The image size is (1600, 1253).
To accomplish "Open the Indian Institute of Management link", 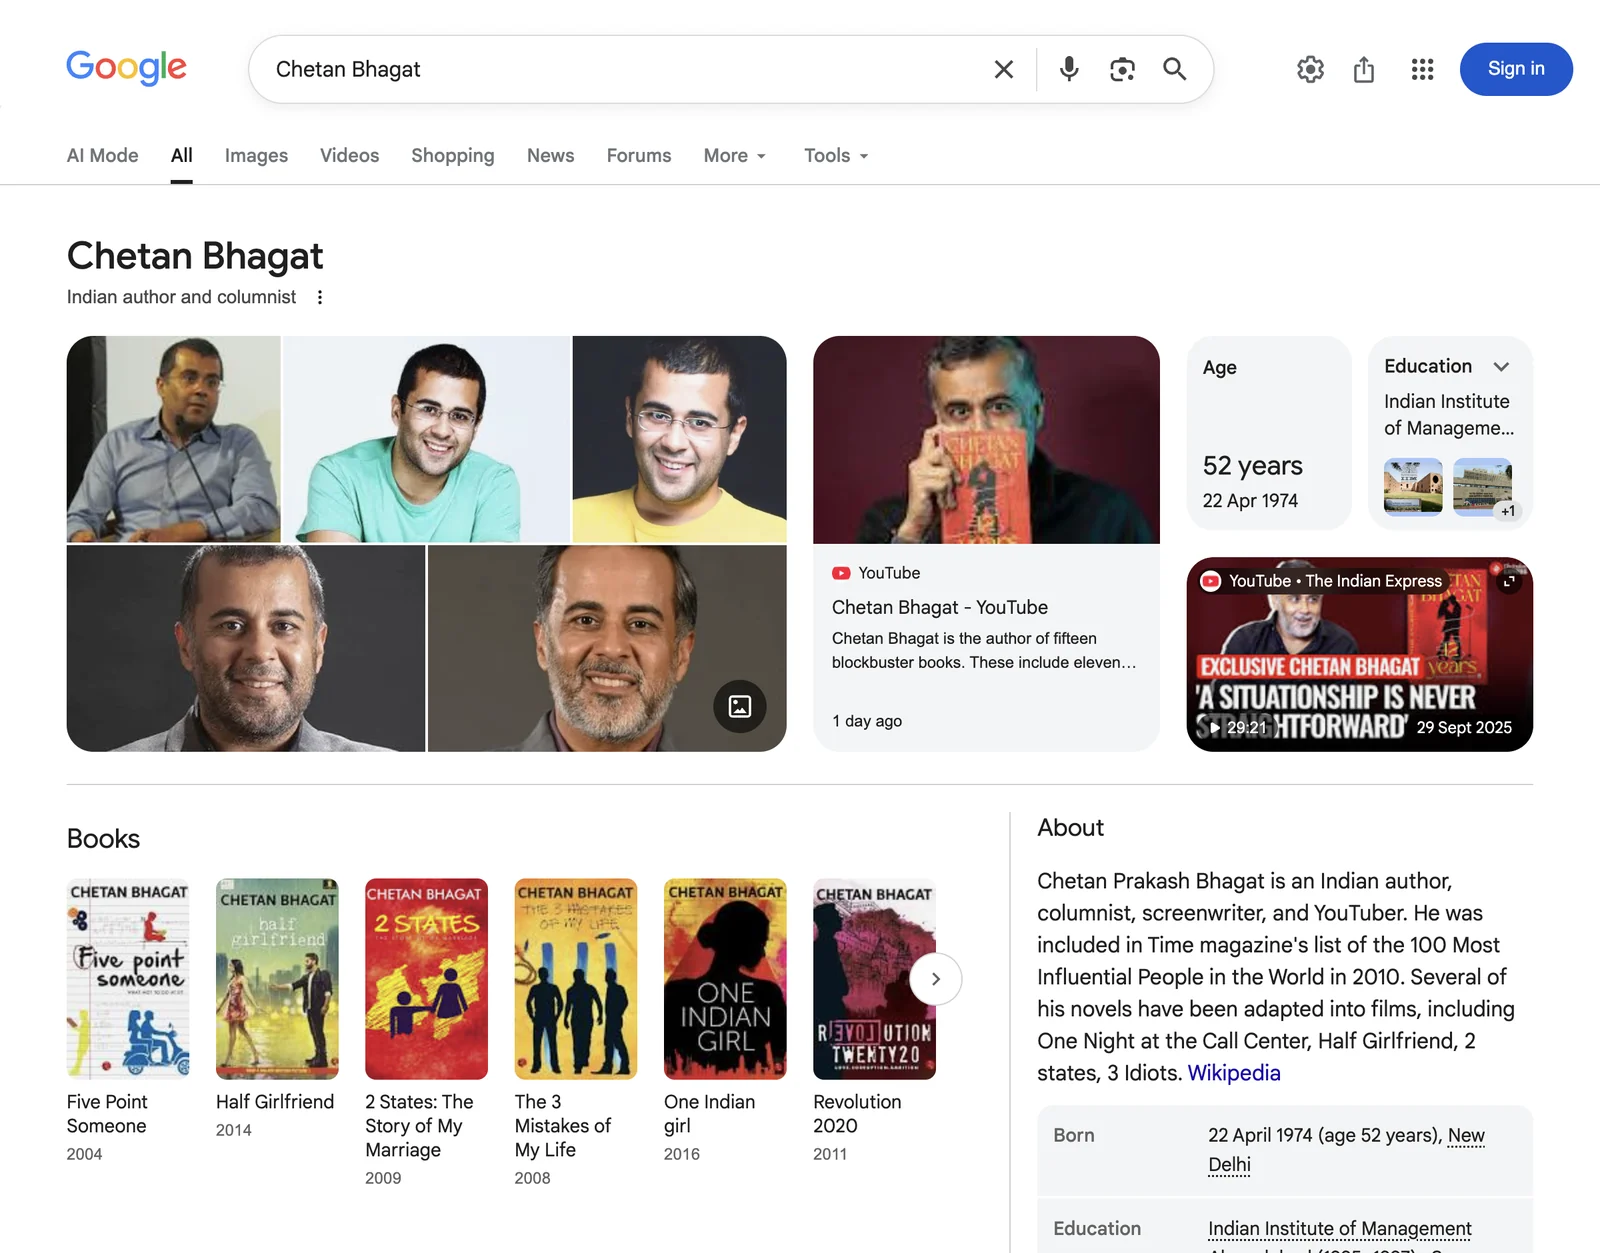I will 1340,1228.
